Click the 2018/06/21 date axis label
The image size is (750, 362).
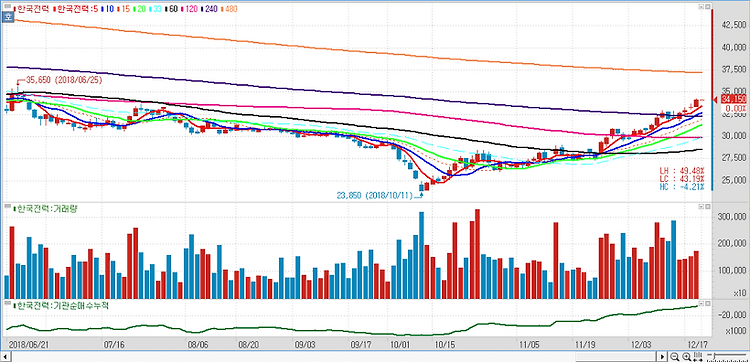(28, 345)
